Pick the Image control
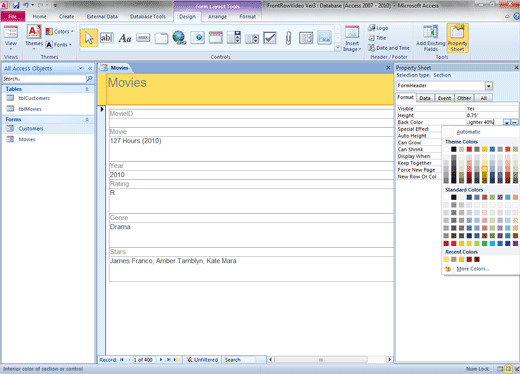Image resolution: width=520 pixels, height=374 pixels. [x=324, y=38]
